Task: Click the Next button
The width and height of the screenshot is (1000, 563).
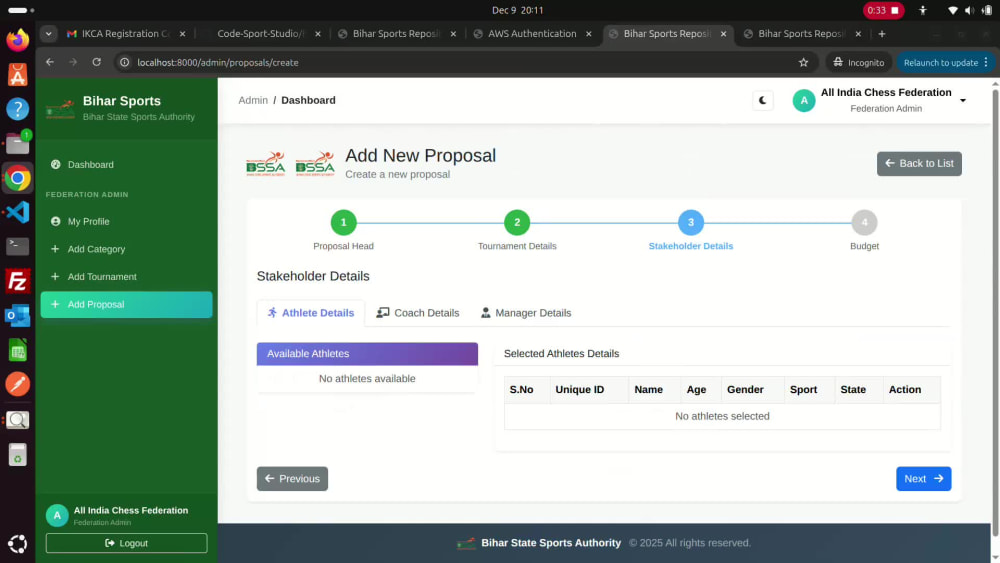Action: [x=923, y=479]
